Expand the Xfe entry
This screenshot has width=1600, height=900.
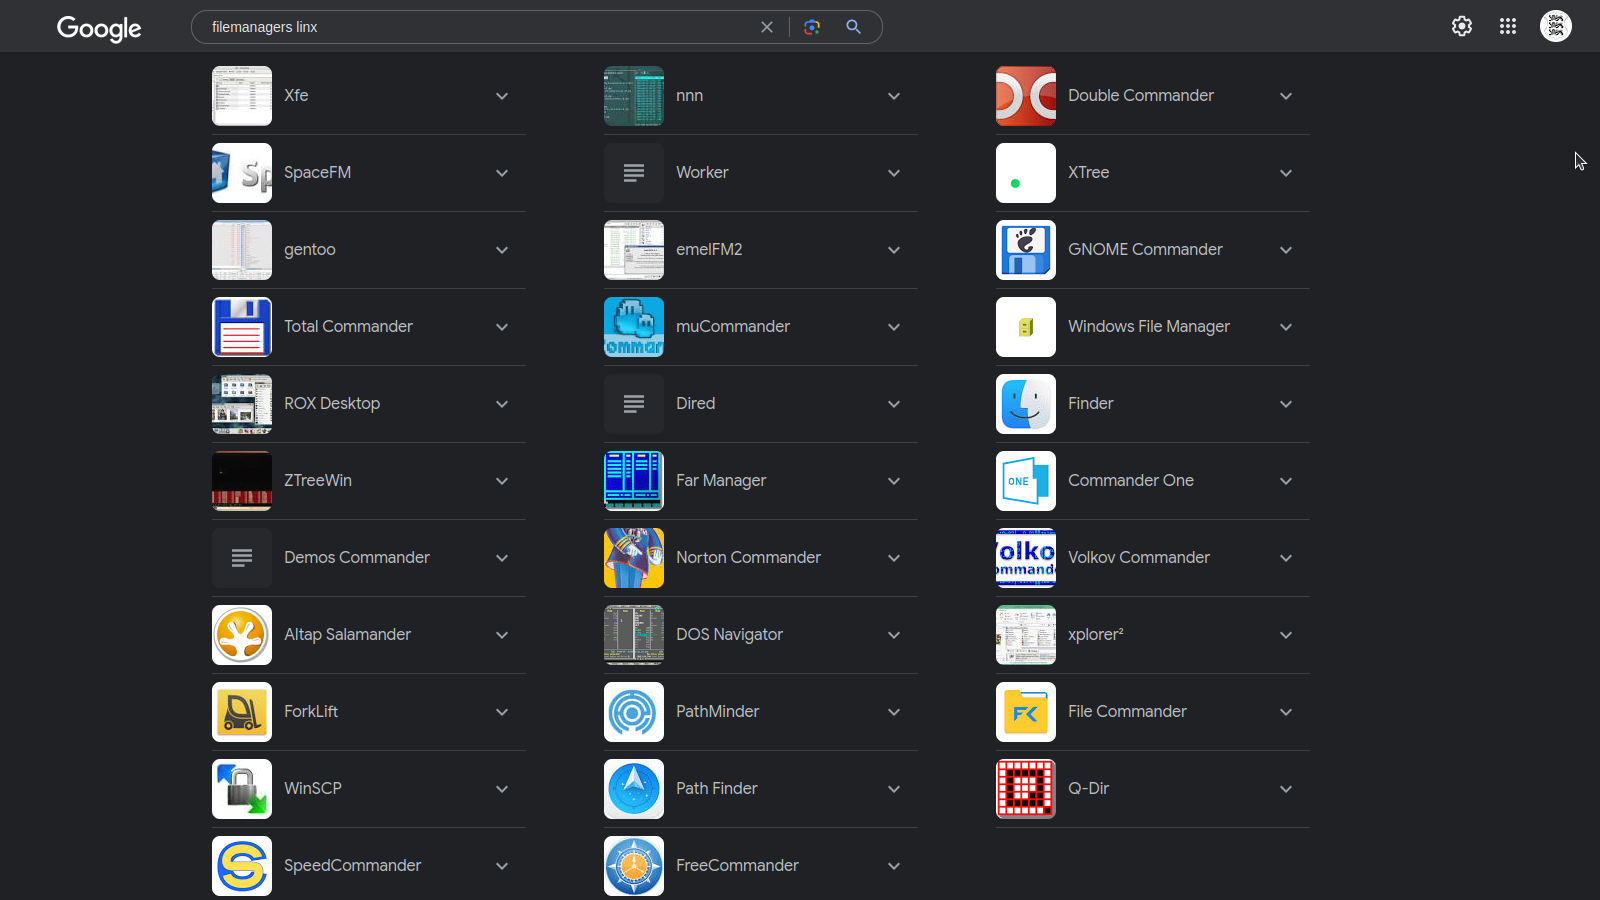502,96
